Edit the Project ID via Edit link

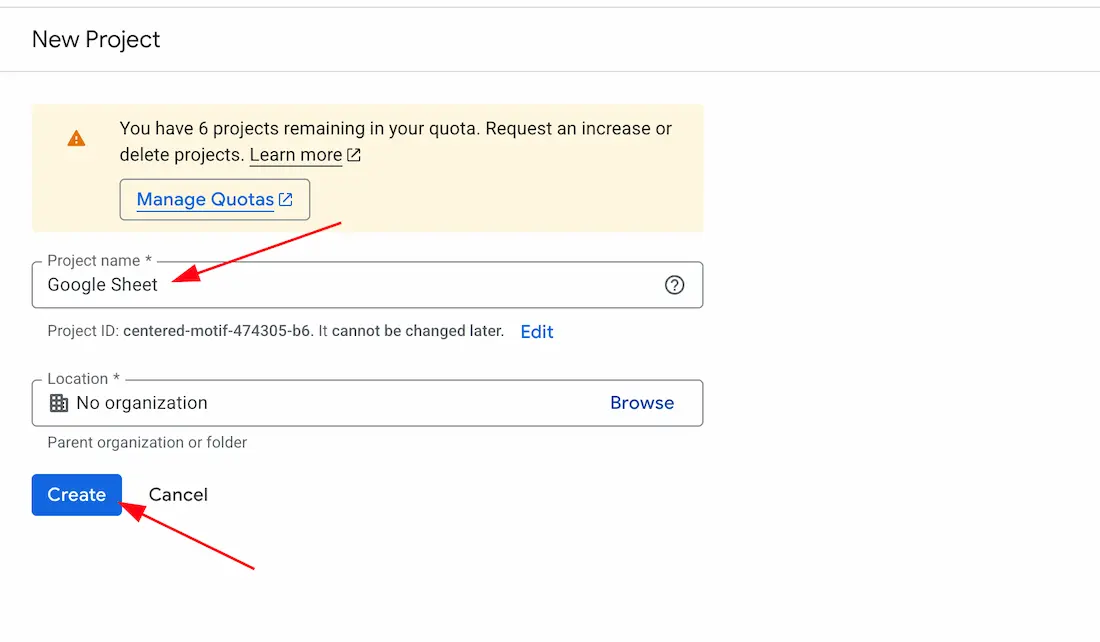point(537,332)
